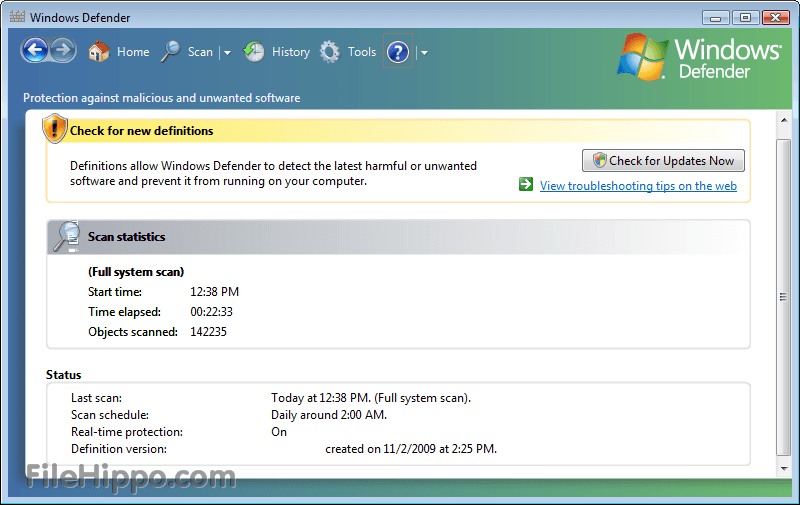The width and height of the screenshot is (800, 505).
Task: Expand the Help options dropdown arrow
Action: tap(424, 53)
